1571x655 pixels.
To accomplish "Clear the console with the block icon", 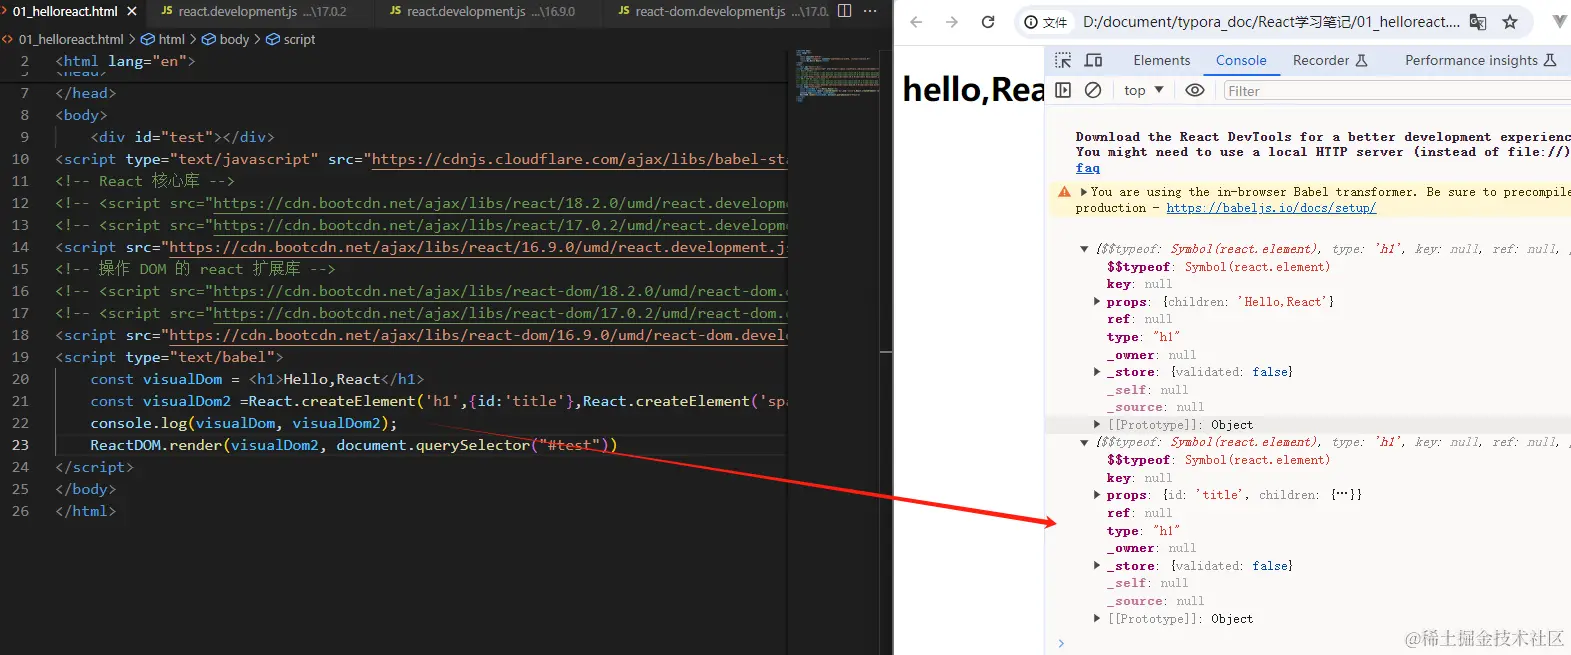I will click(x=1093, y=90).
